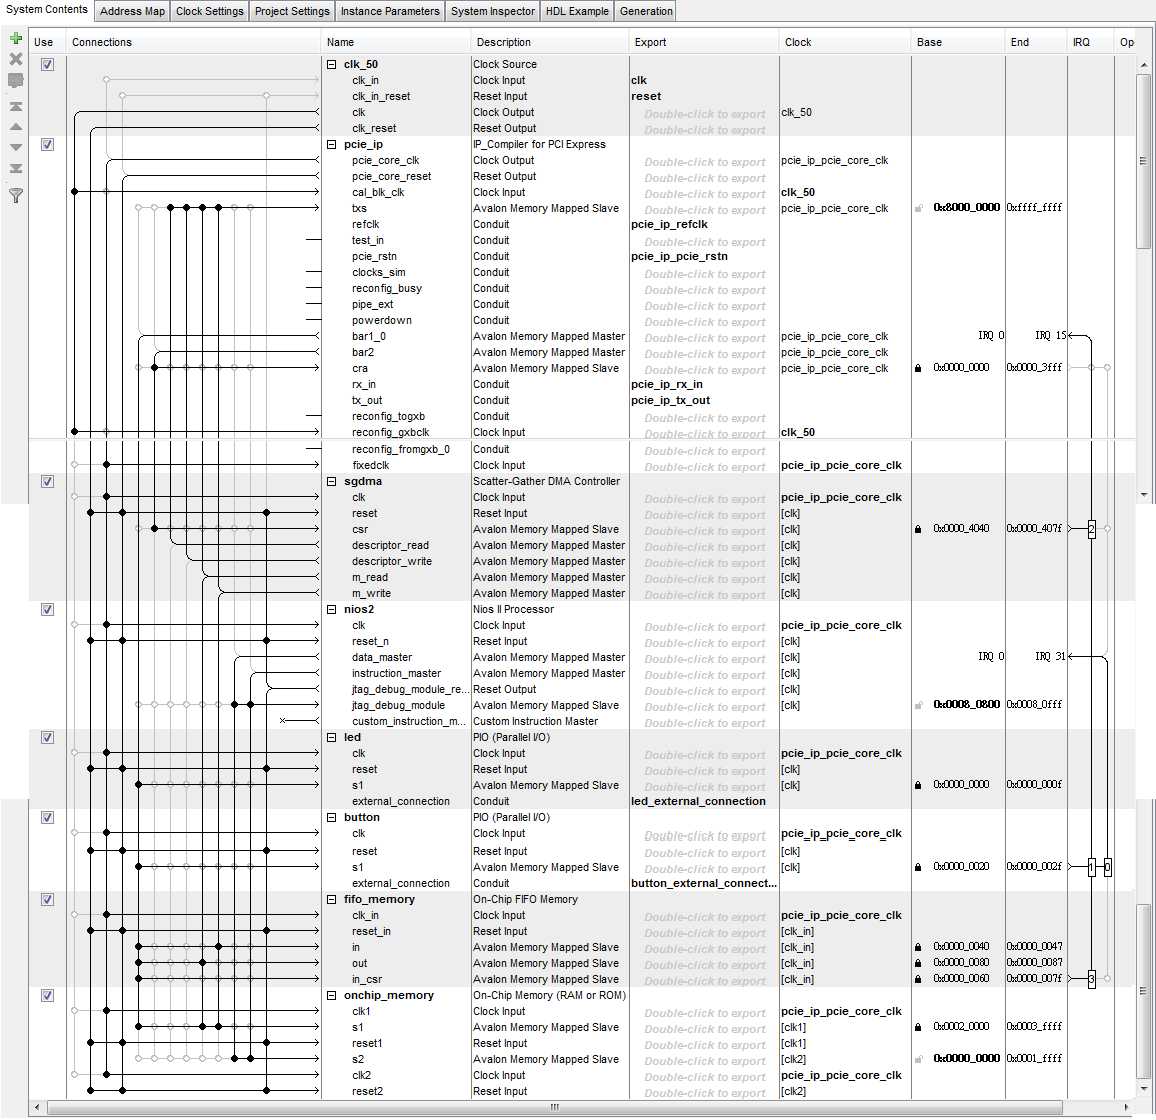1156x1120 pixels.
Task: Click the Export column header
Action: coord(704,42)
